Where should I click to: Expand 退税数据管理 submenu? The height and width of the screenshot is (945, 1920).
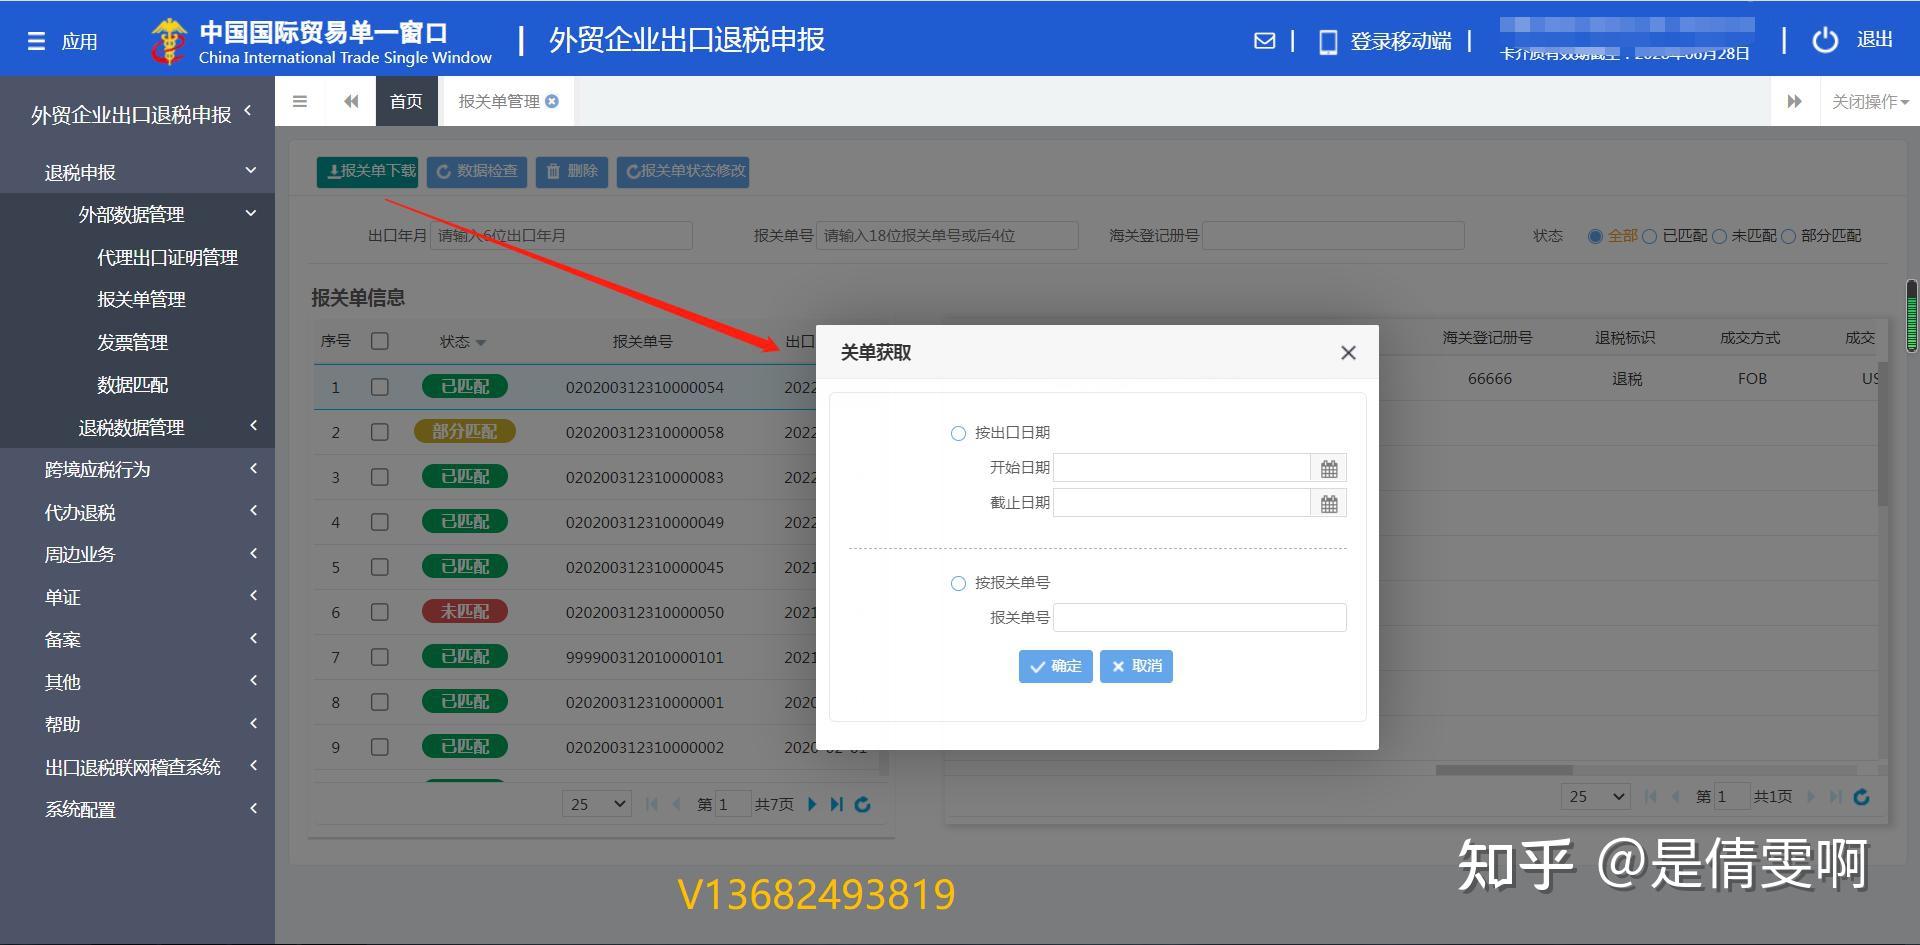pyautogui.click(x=253, y=426)
